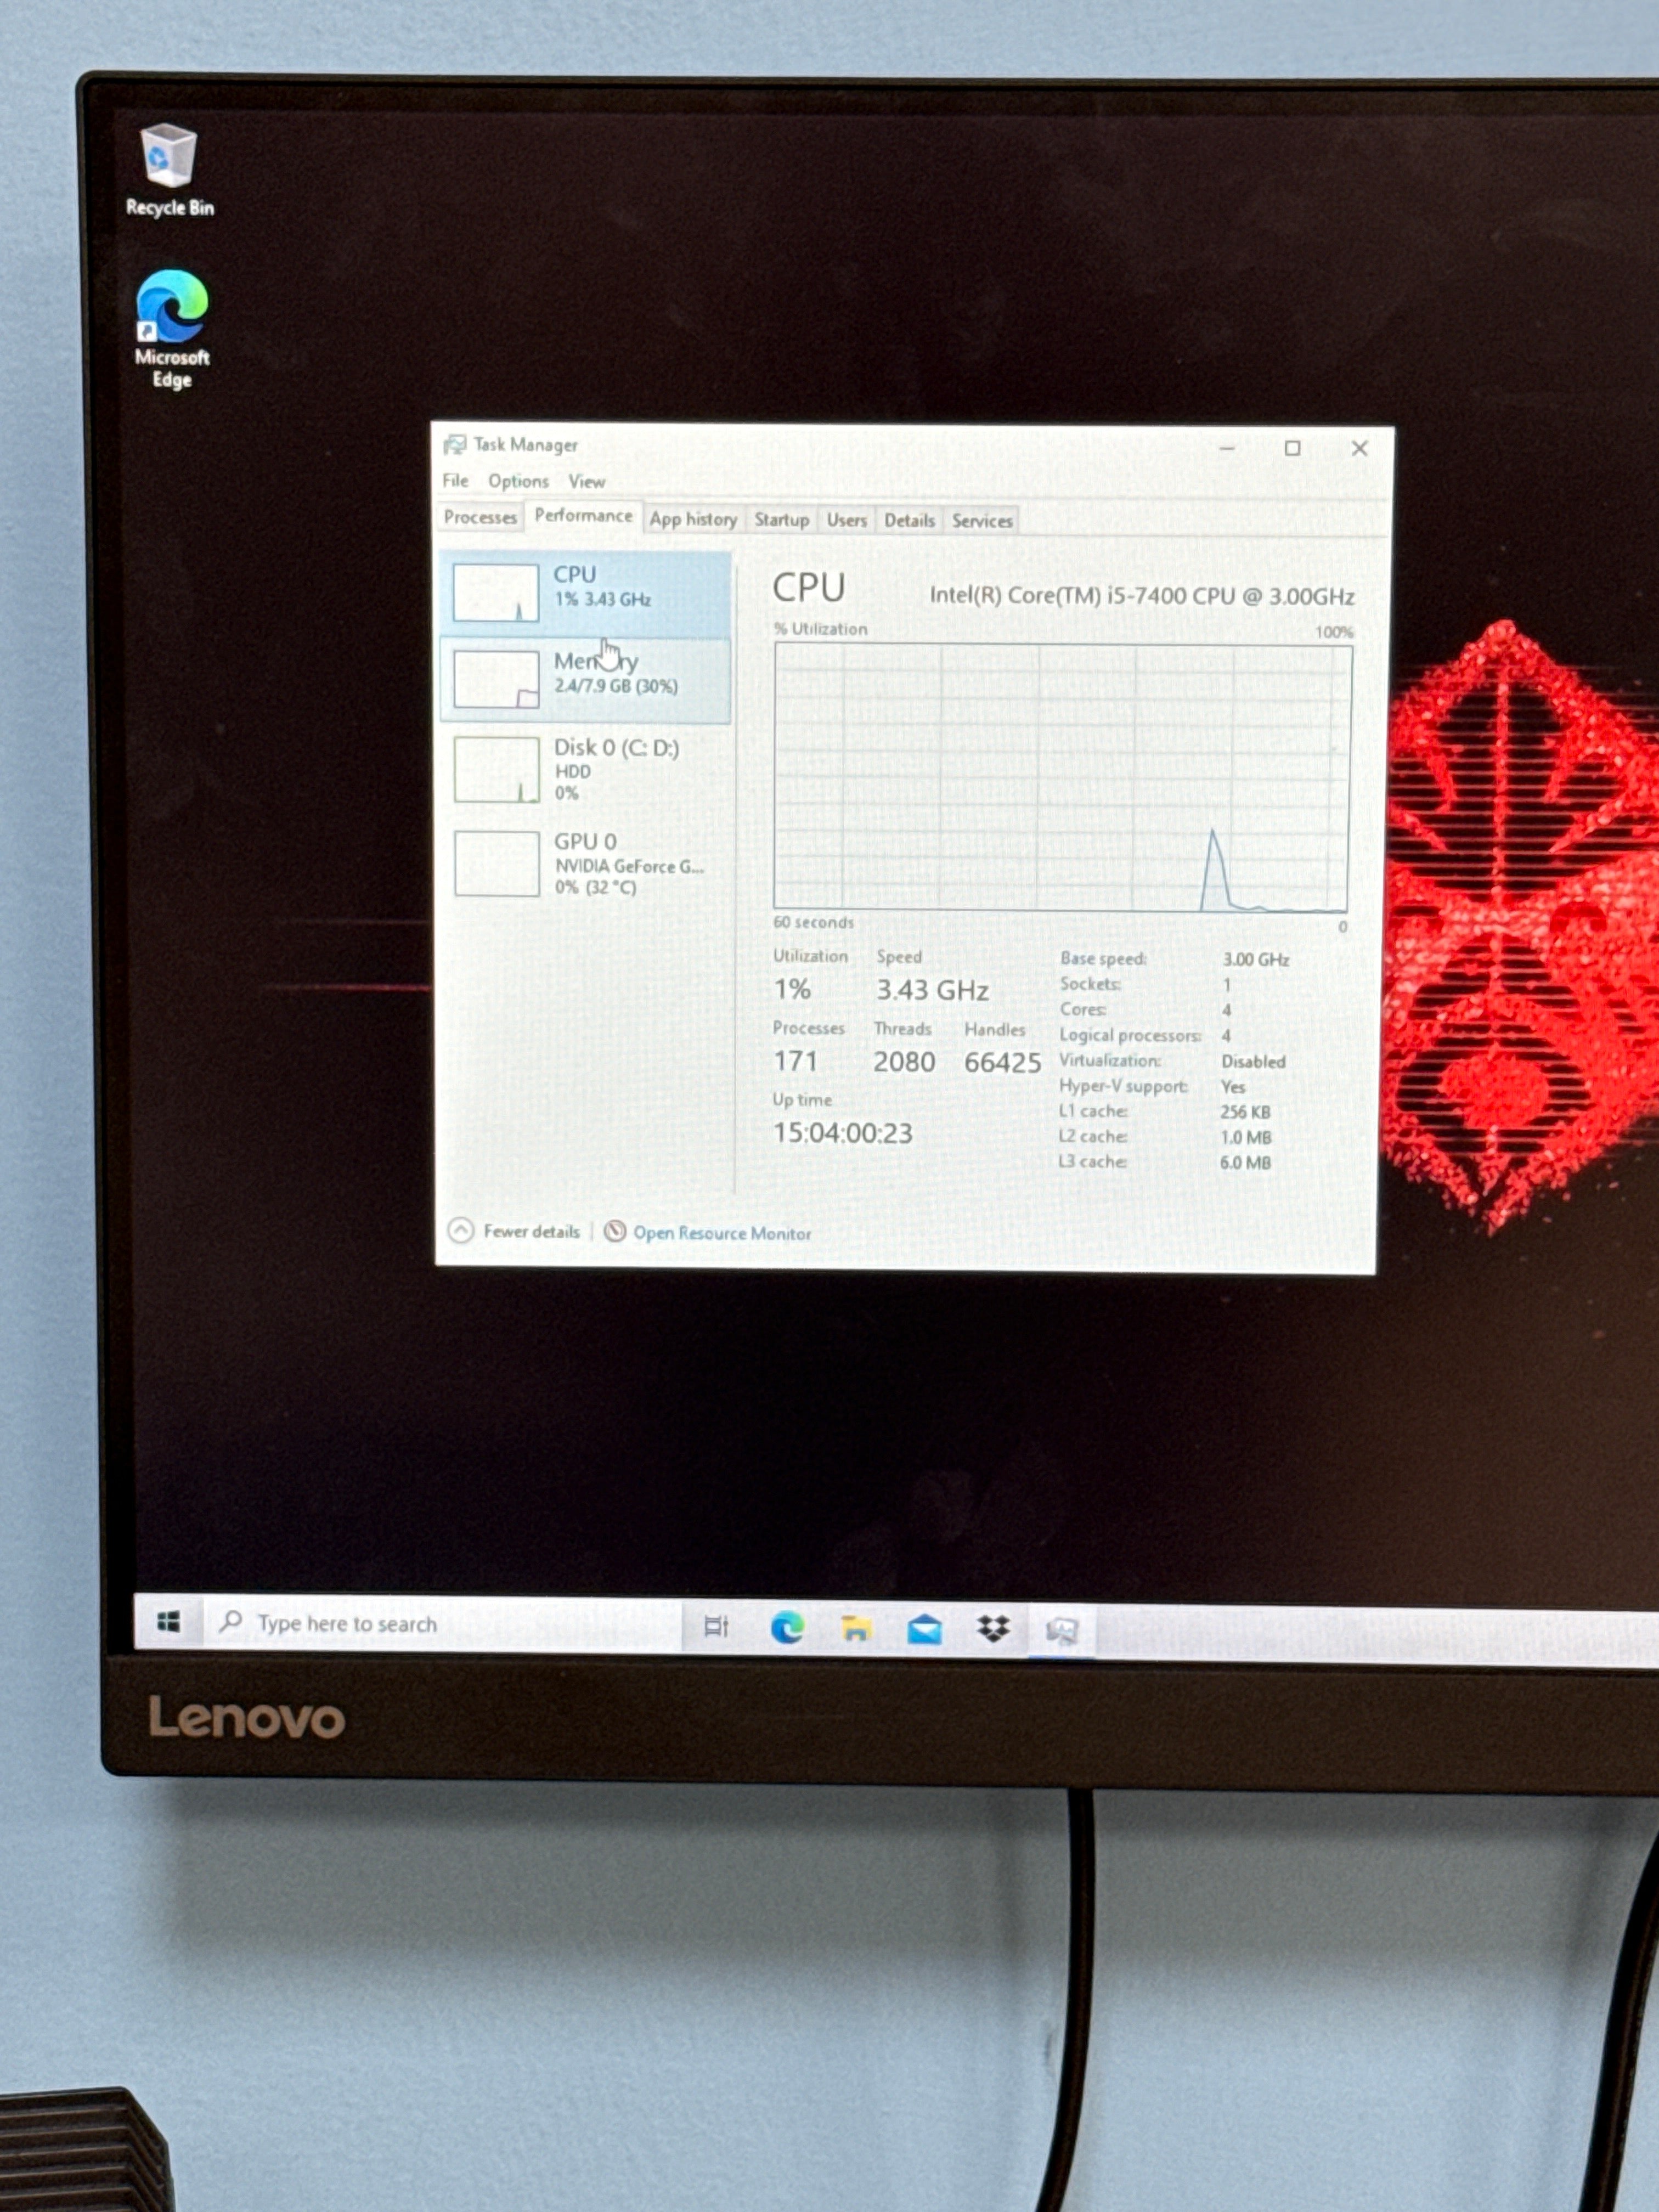Click the Fewer details arrow icon
1659x2212 pixels.
coord(460,1230)
